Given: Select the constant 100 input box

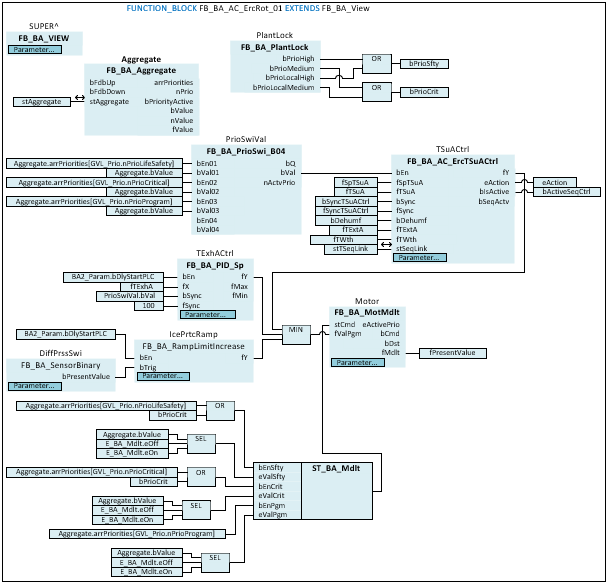Looking at the screenshot, I should pos(149,306).
